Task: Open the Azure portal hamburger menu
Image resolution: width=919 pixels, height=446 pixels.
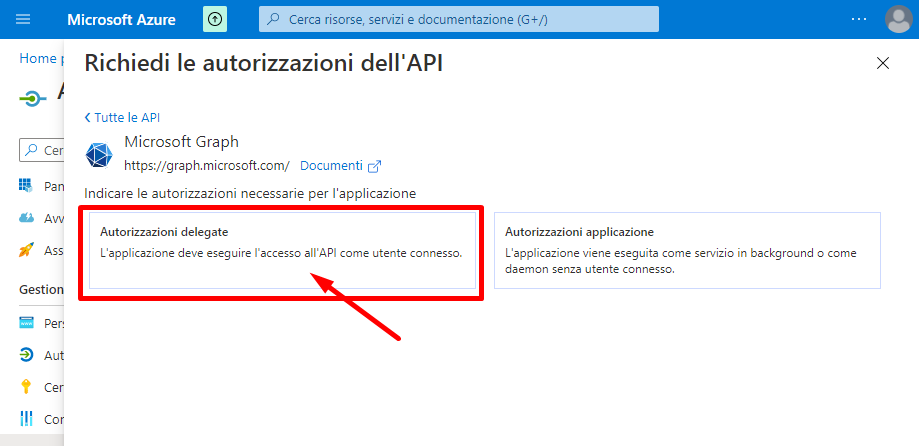Action: pos(23,19)
